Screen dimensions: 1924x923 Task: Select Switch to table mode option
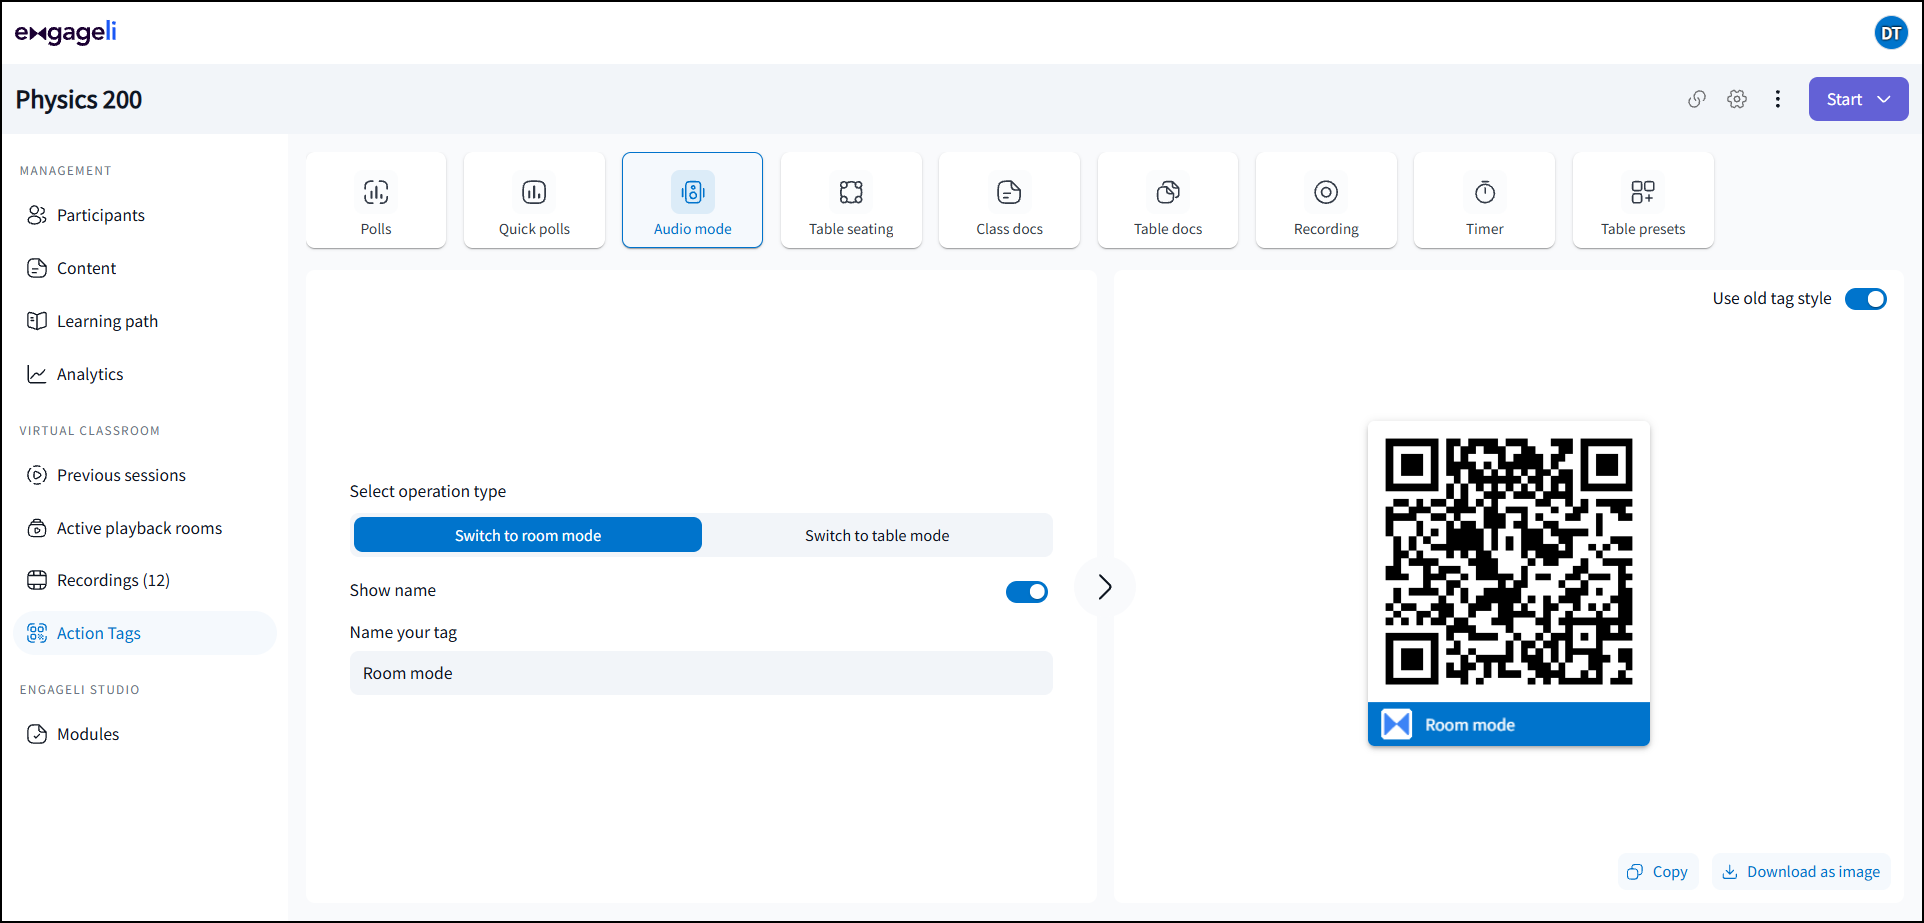click(877, 535)
